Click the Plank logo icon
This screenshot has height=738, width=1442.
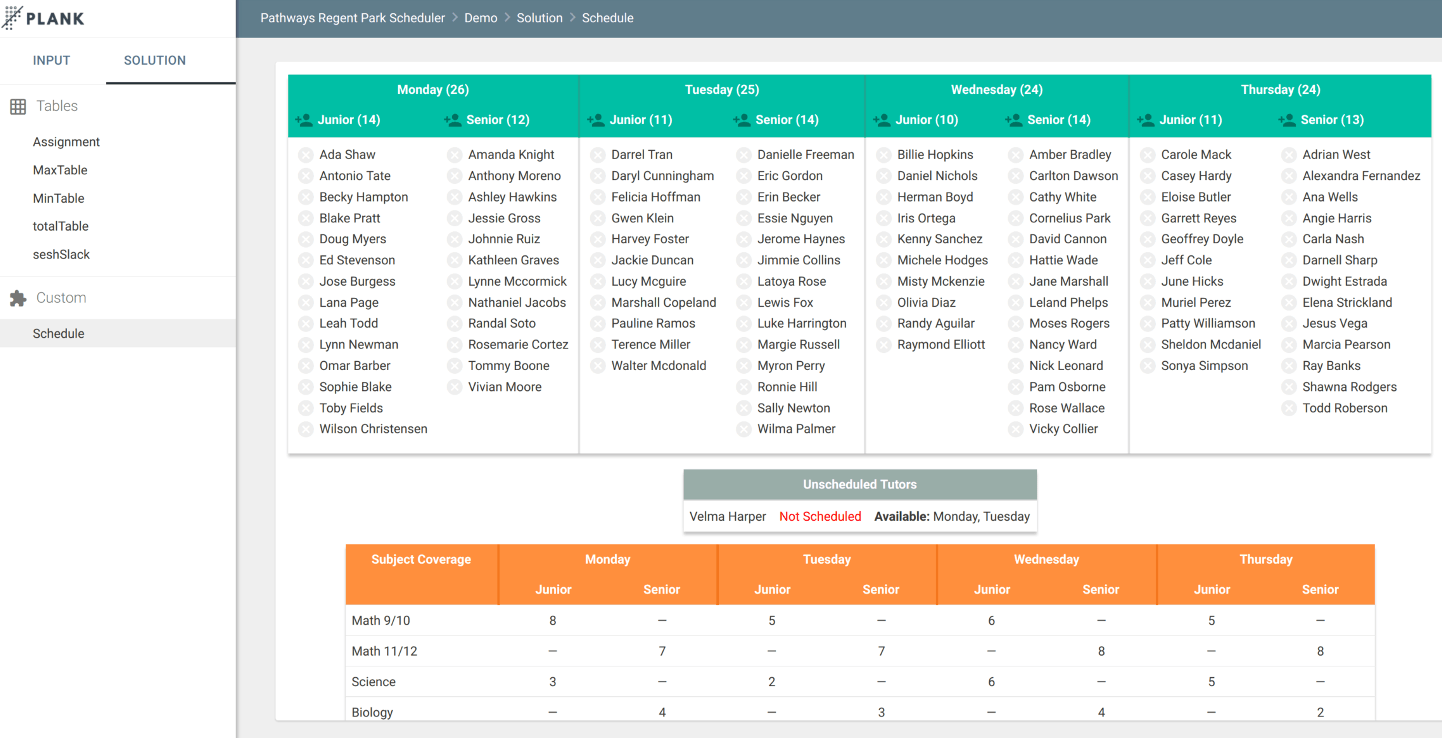pos(13,18)
